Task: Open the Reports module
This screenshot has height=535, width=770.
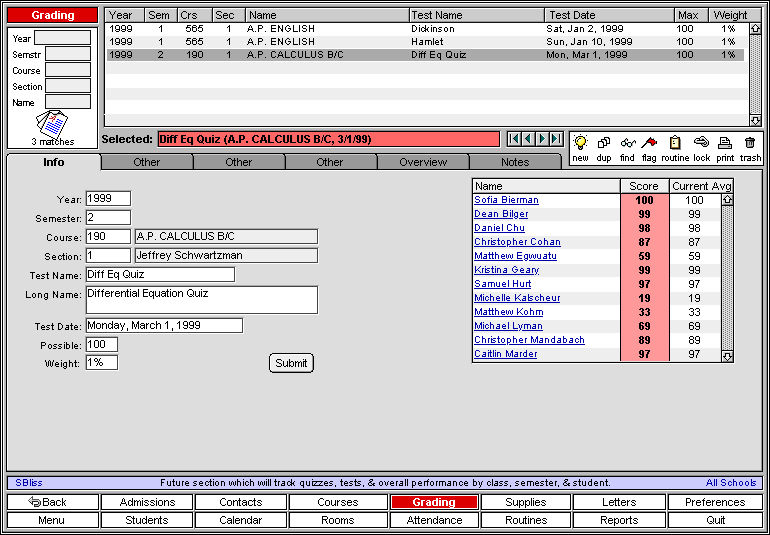Action: 619,520
